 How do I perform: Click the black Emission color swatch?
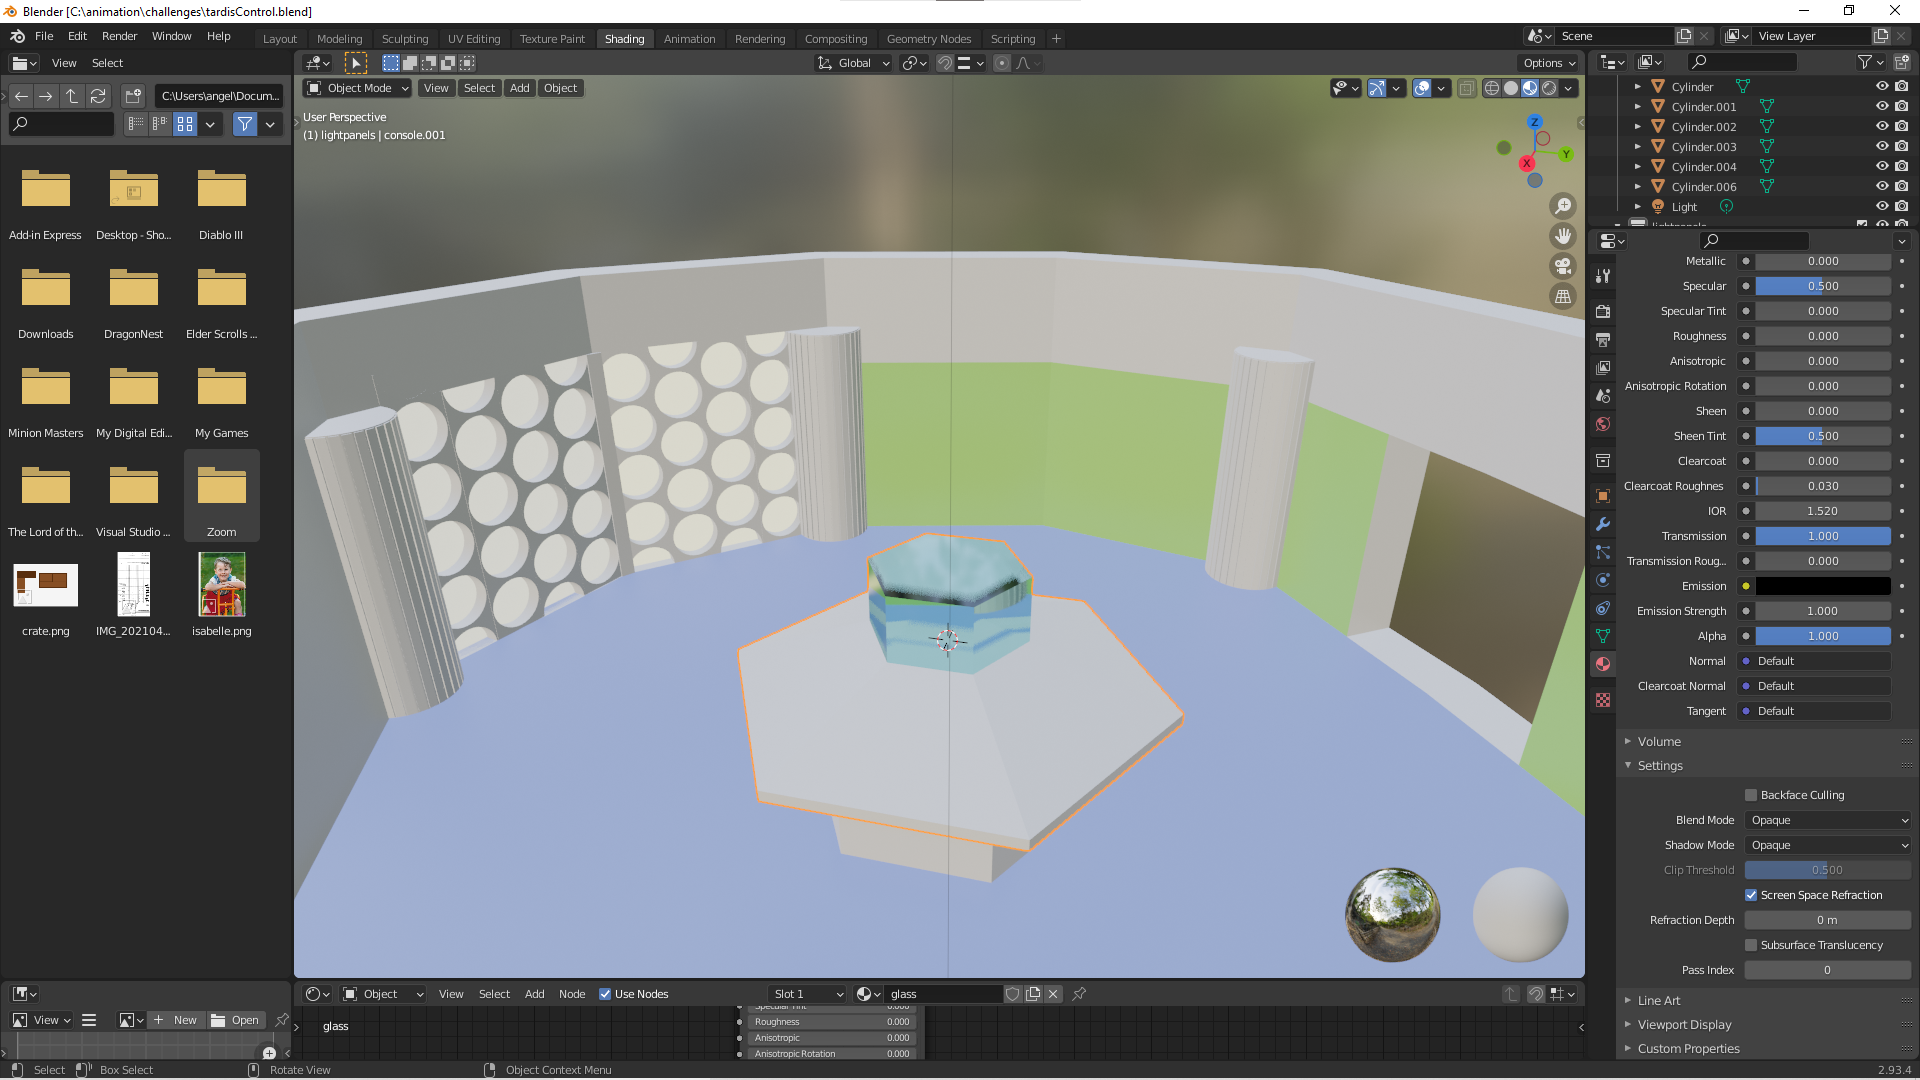coord(1823,586)
